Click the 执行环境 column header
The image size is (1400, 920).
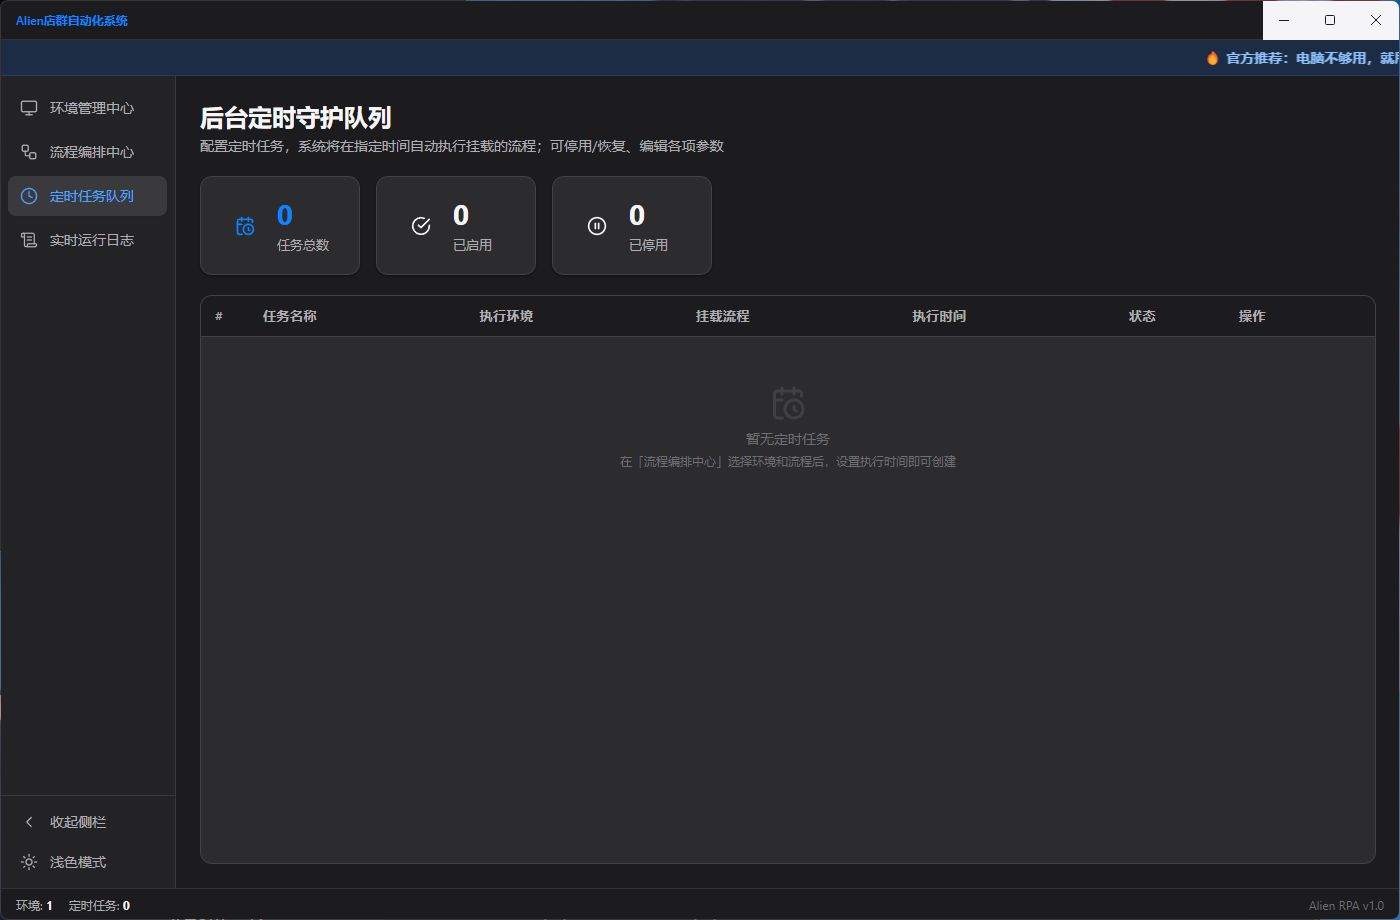[x=506, y=316]
